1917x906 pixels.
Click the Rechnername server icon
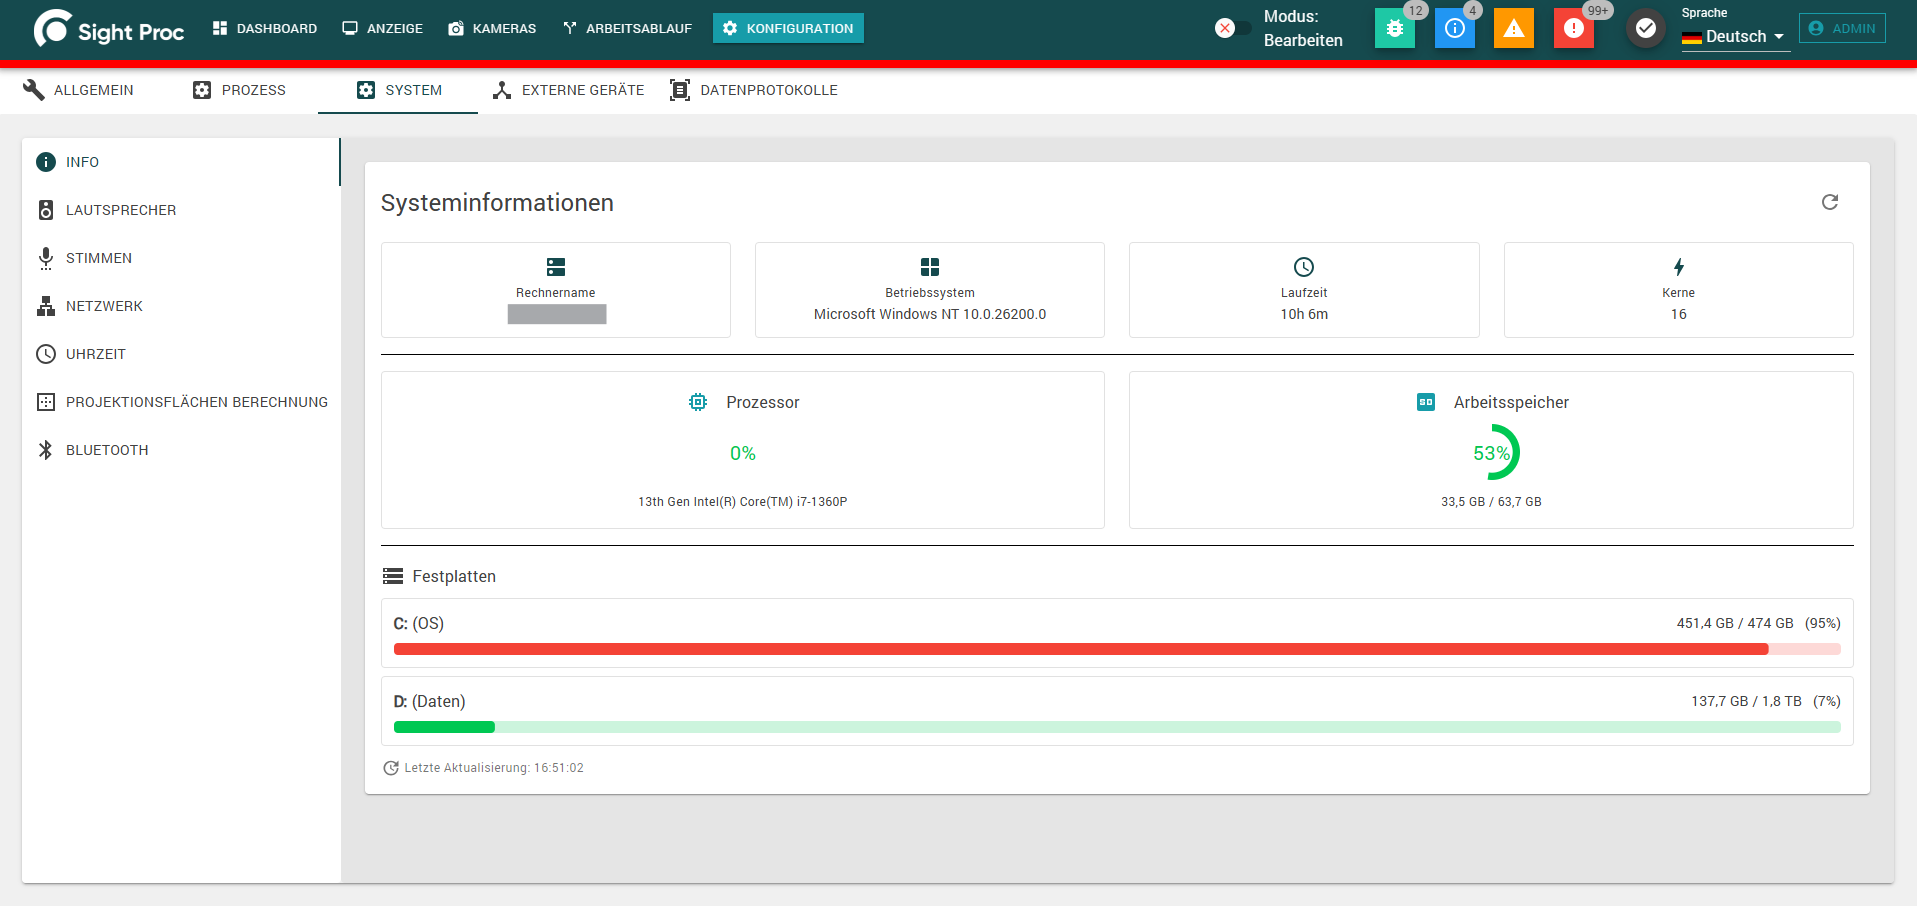556,267
